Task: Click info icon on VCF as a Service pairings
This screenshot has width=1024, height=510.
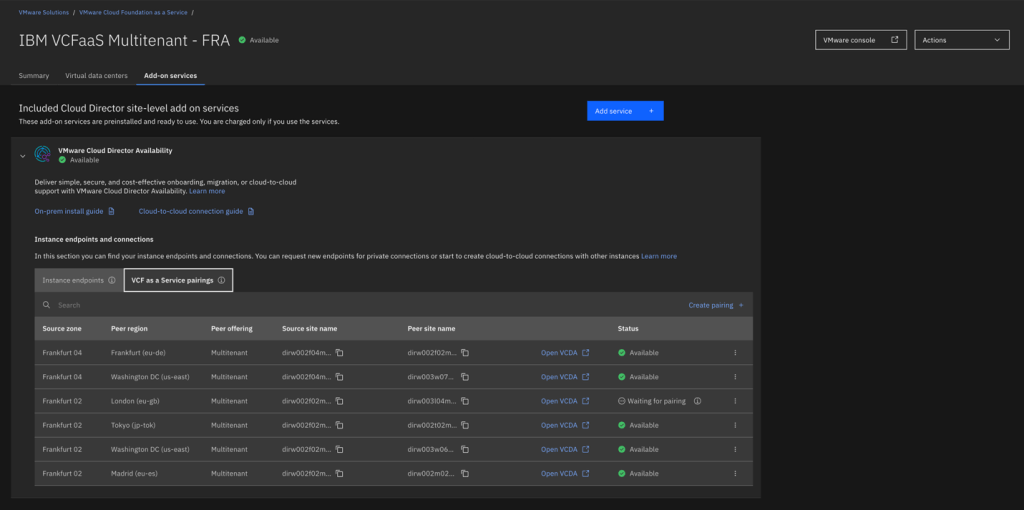Action: (221, 281)
